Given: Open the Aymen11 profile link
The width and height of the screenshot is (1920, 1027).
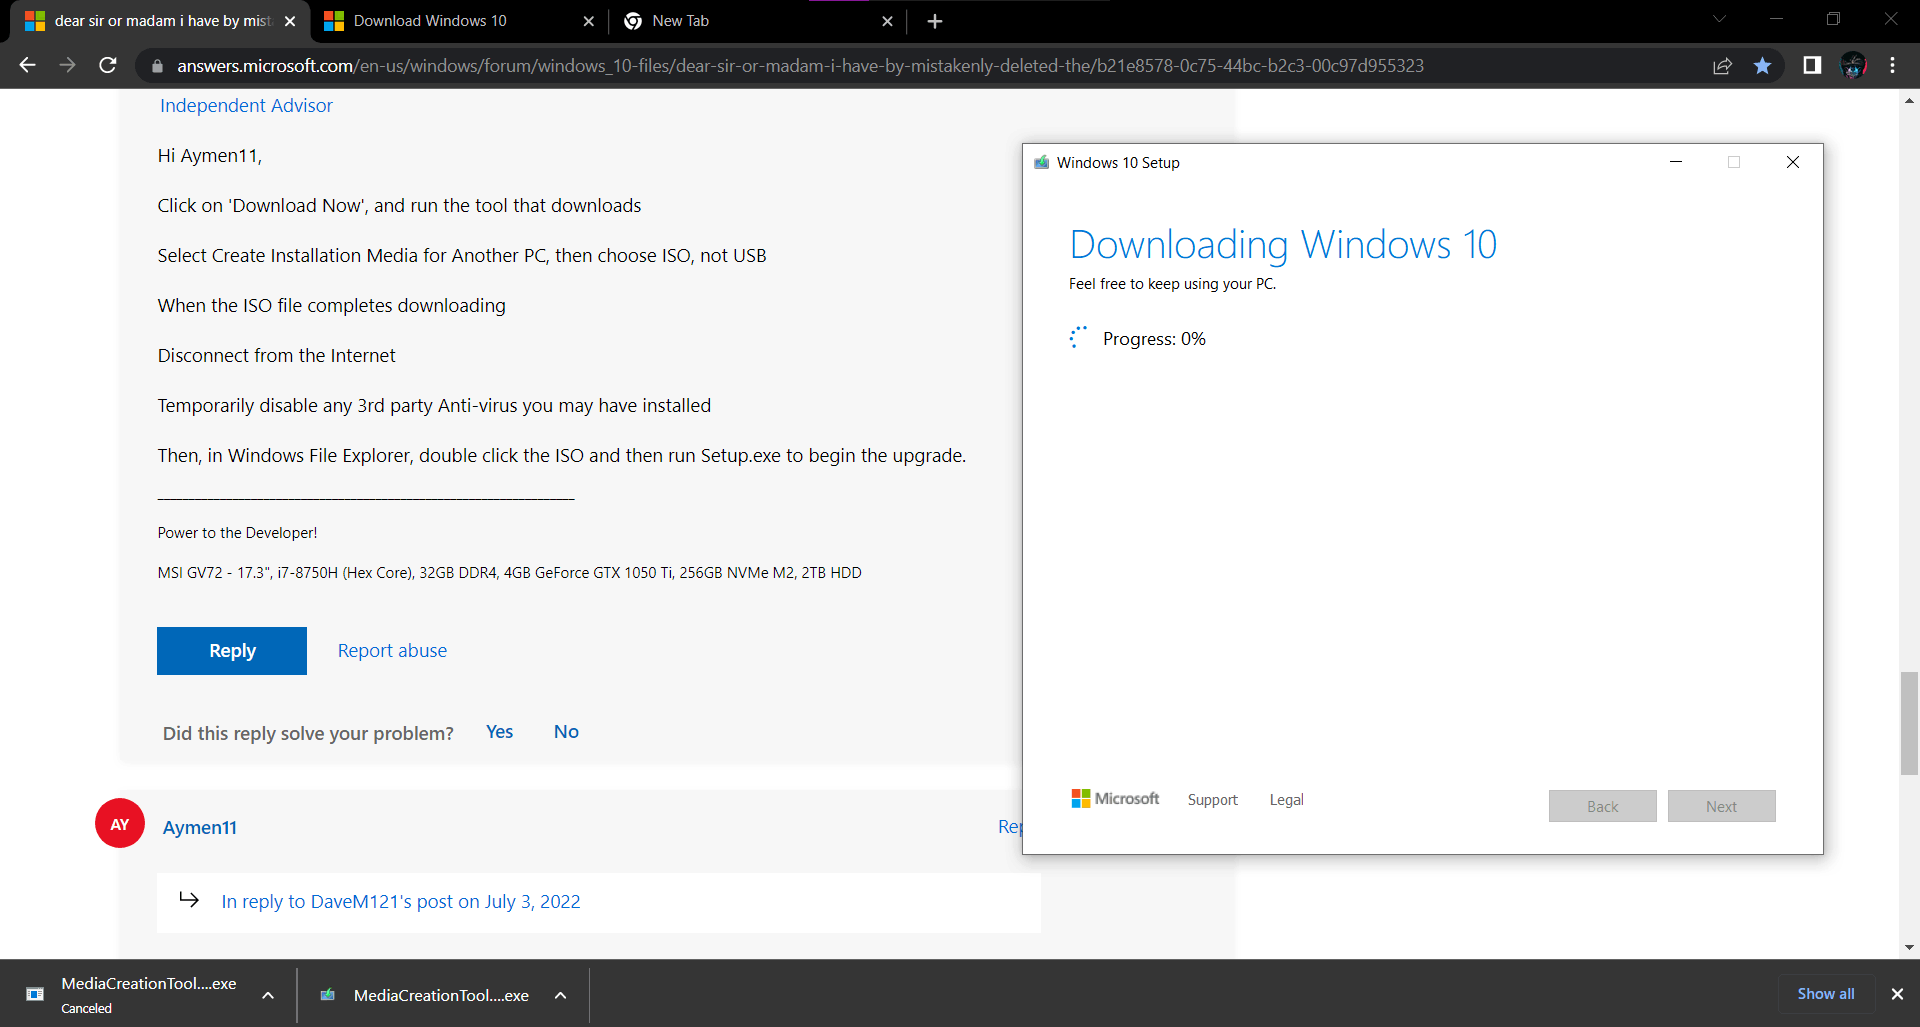Looking at the screenshot, I should click(200, 828).
